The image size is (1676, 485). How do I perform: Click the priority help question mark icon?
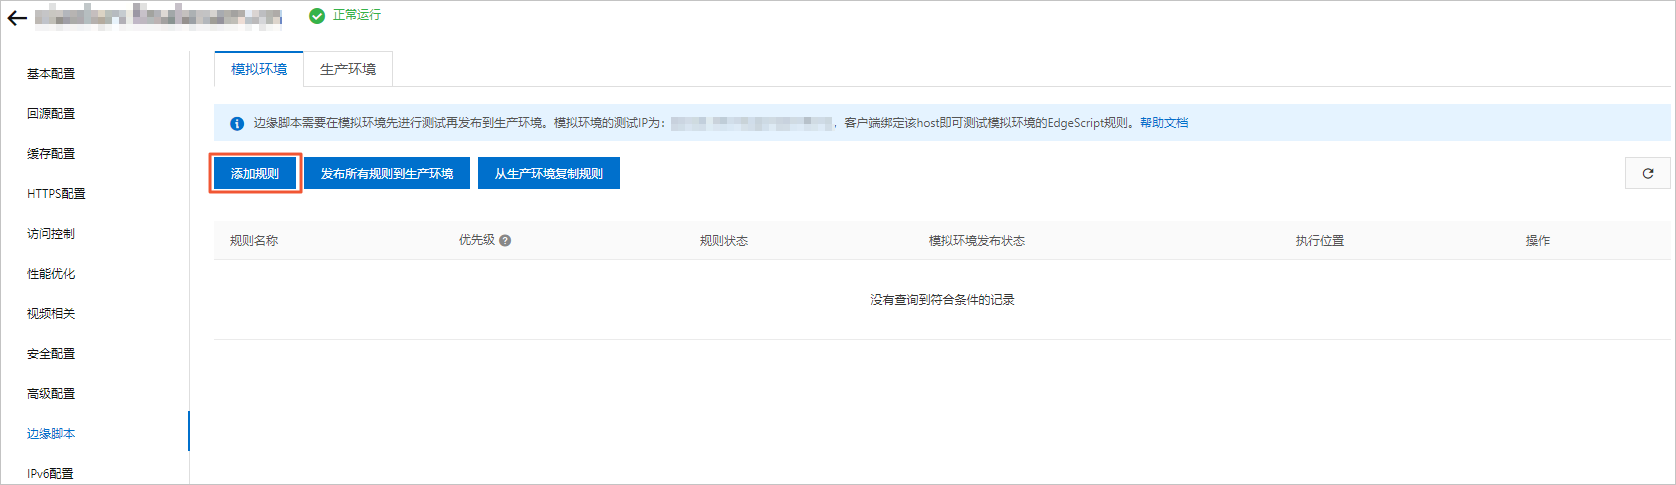click(505, 241)
